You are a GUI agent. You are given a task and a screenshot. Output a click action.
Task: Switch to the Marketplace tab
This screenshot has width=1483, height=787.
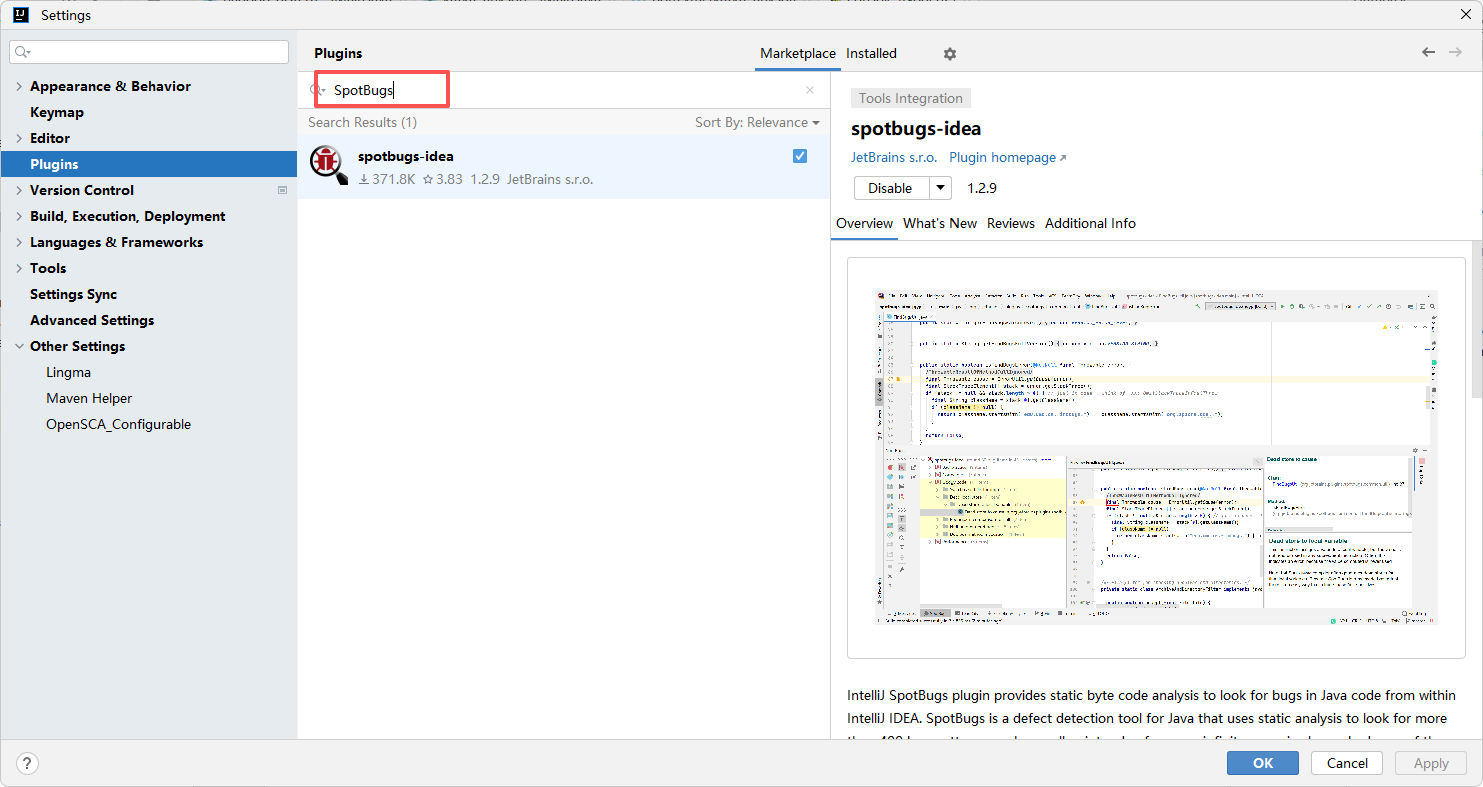[x=798, y=53]
